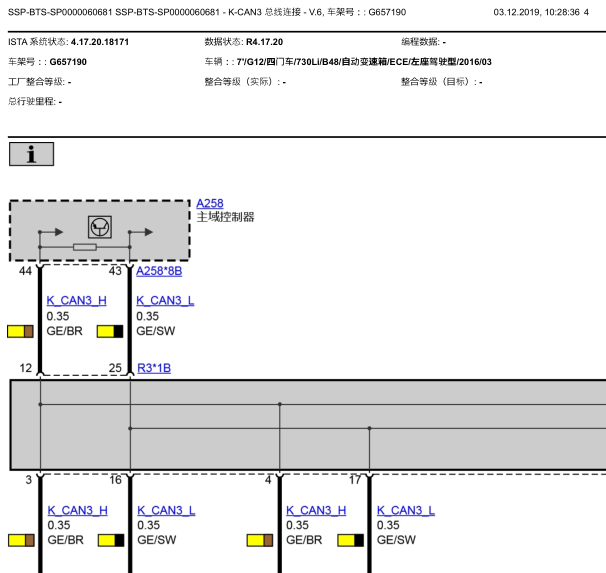
Task: Click the info 'i' button
Action: 31,154
